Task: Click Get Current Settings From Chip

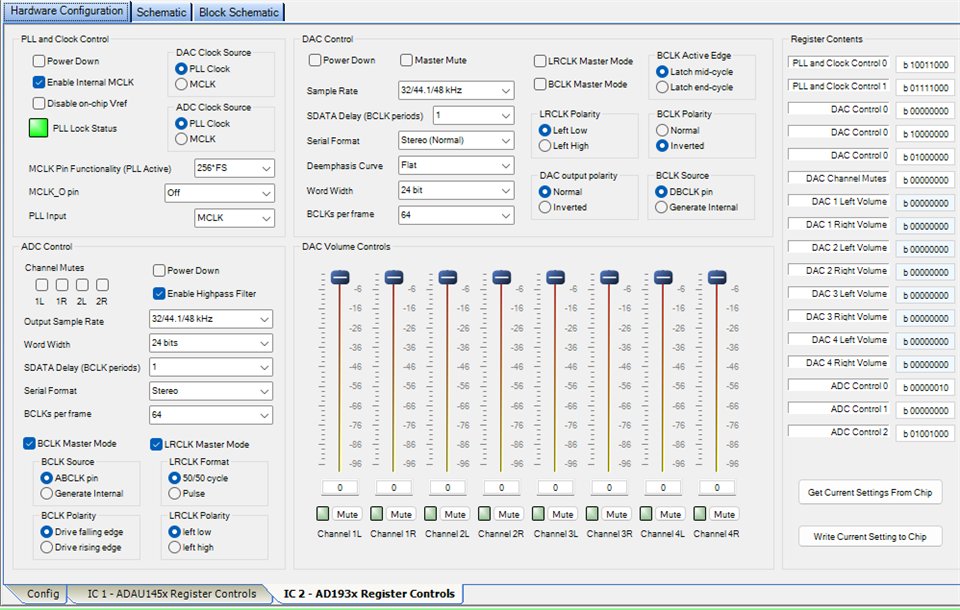Action: tap(870, 492)
